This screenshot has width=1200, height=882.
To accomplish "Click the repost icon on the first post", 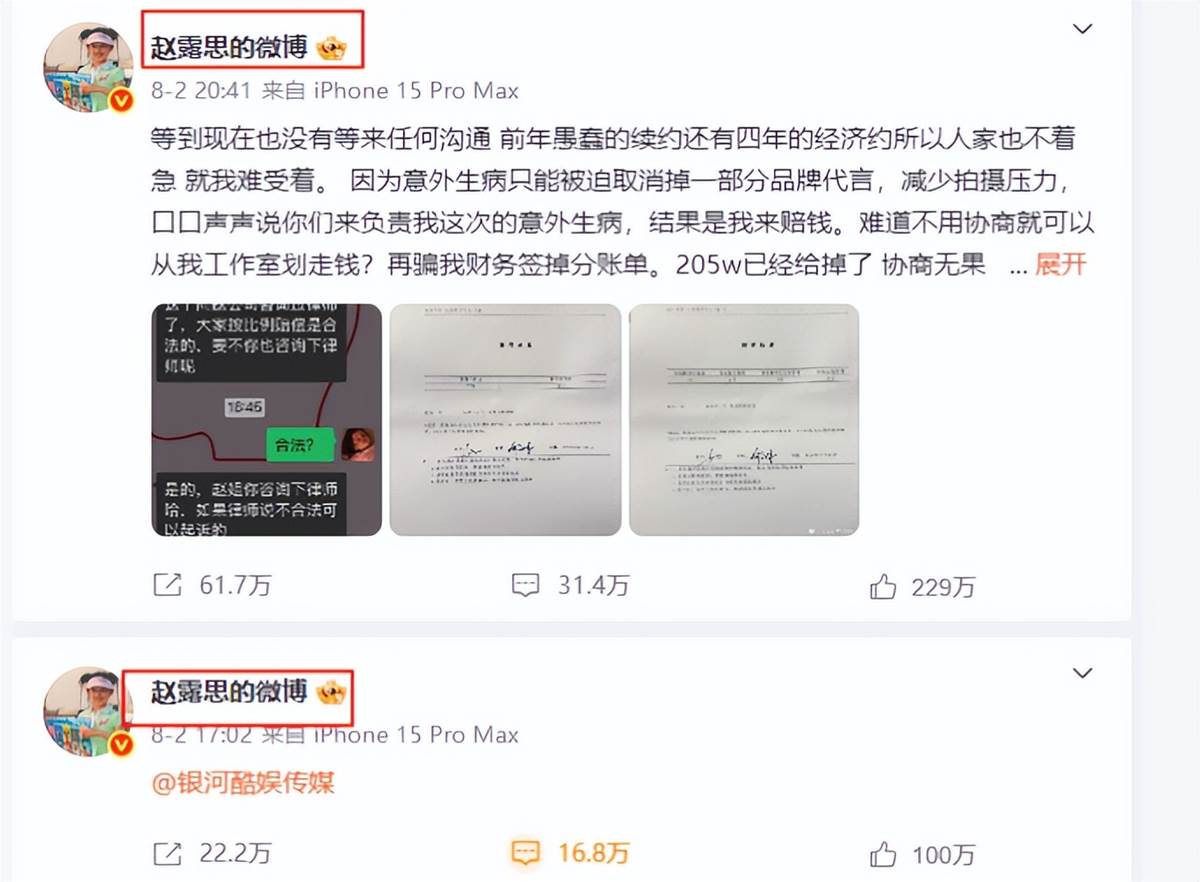I will (167, 586).
